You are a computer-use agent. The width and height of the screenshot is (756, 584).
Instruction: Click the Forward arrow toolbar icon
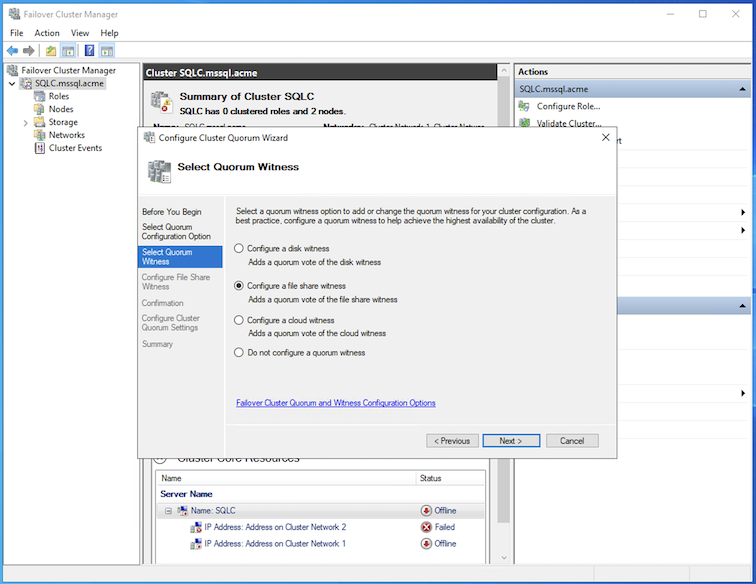coord(29,51)
